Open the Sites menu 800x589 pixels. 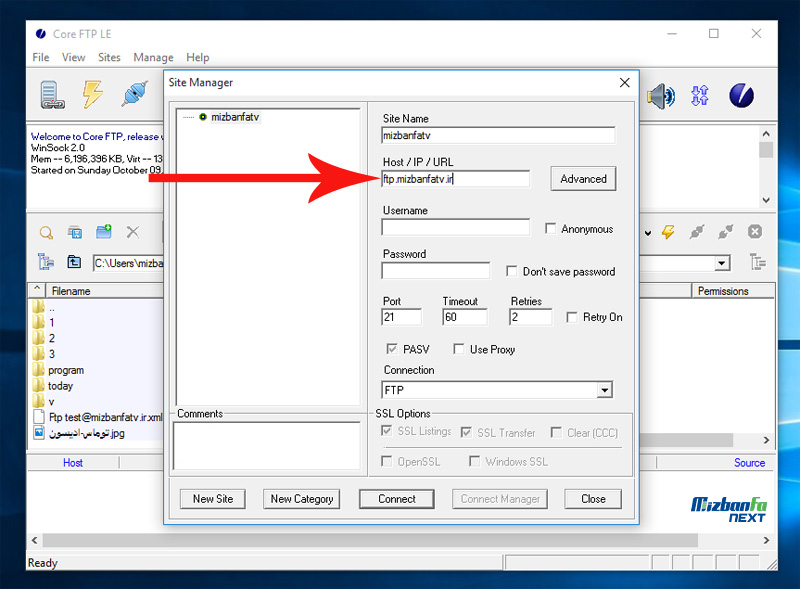click(x=109, y=57)
